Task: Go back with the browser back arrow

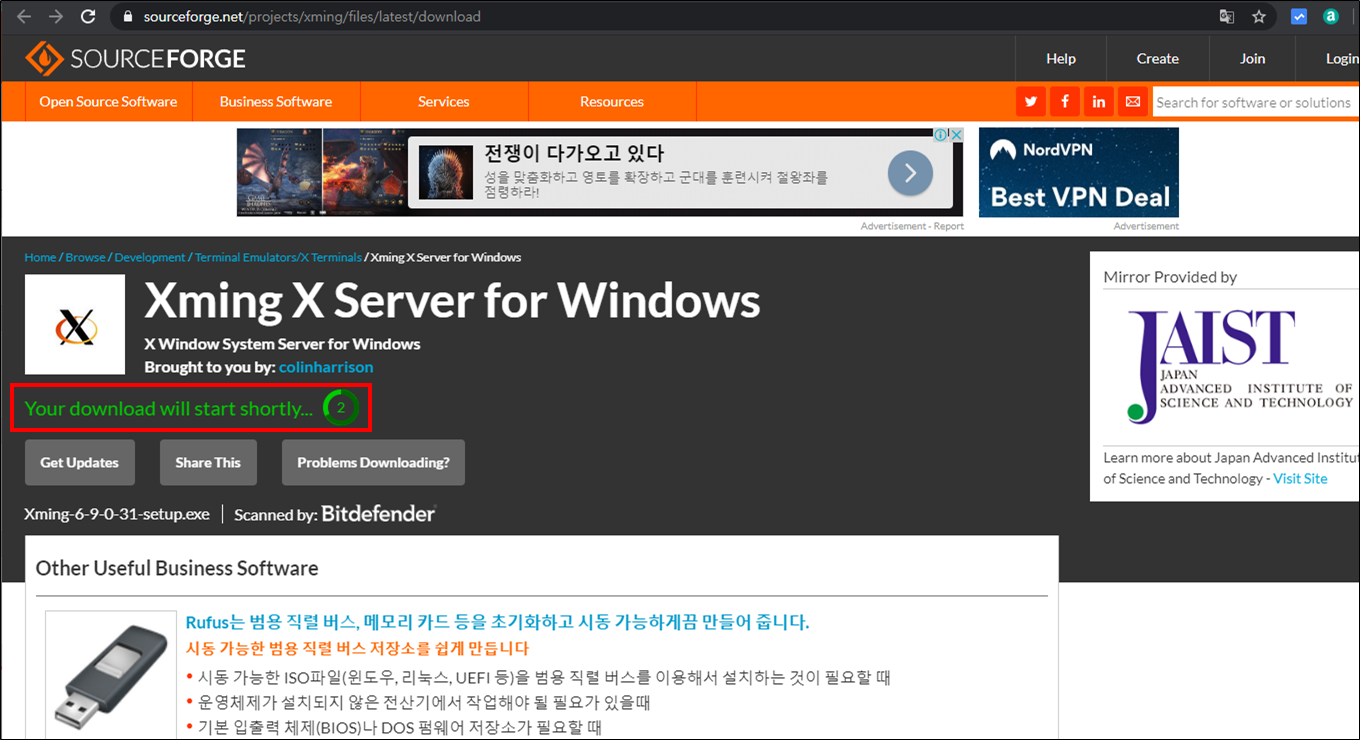Action: pyautogui.click(x=24, y=17)
